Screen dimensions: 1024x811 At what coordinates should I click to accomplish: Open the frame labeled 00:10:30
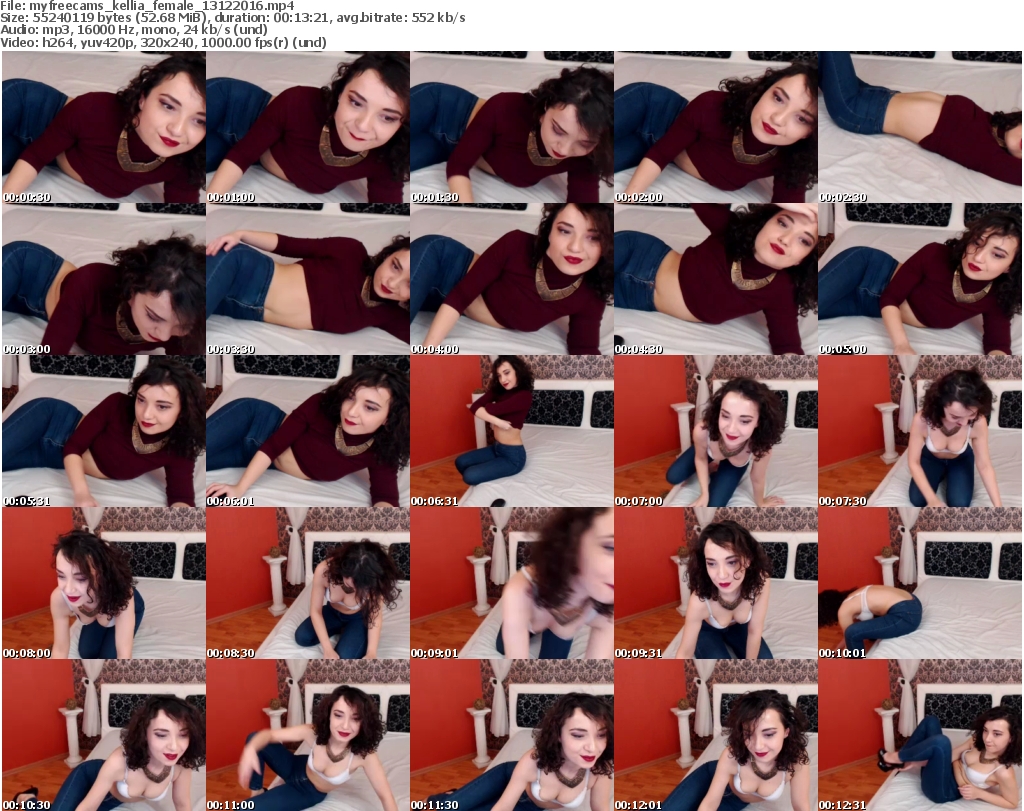103,735
